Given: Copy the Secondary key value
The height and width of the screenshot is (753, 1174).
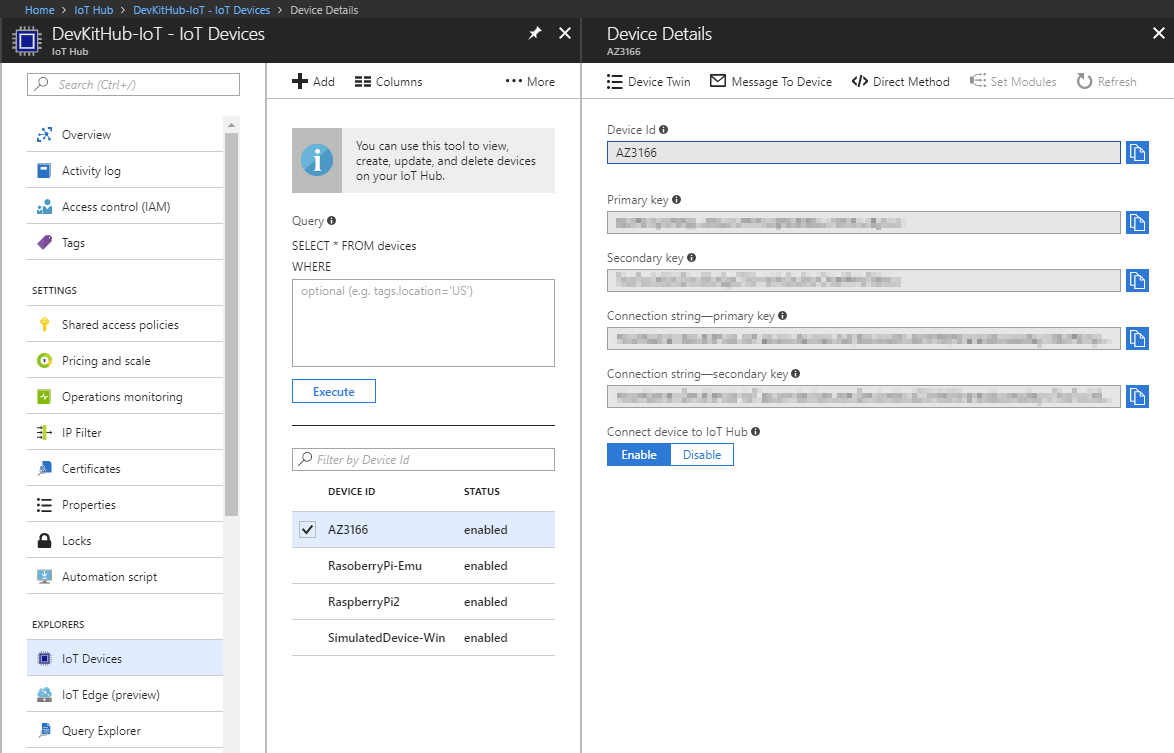Looking at the screenshot, I should 1137,280.
